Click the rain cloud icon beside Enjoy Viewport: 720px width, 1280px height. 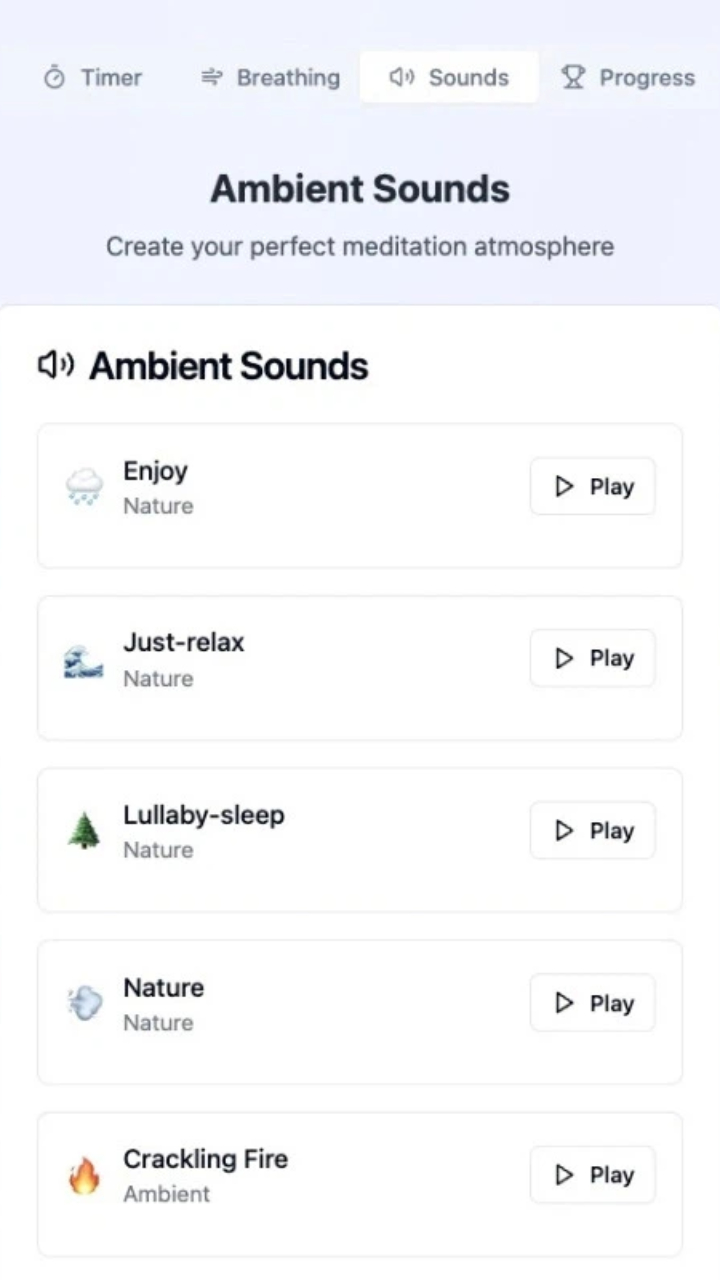point(84,488)
